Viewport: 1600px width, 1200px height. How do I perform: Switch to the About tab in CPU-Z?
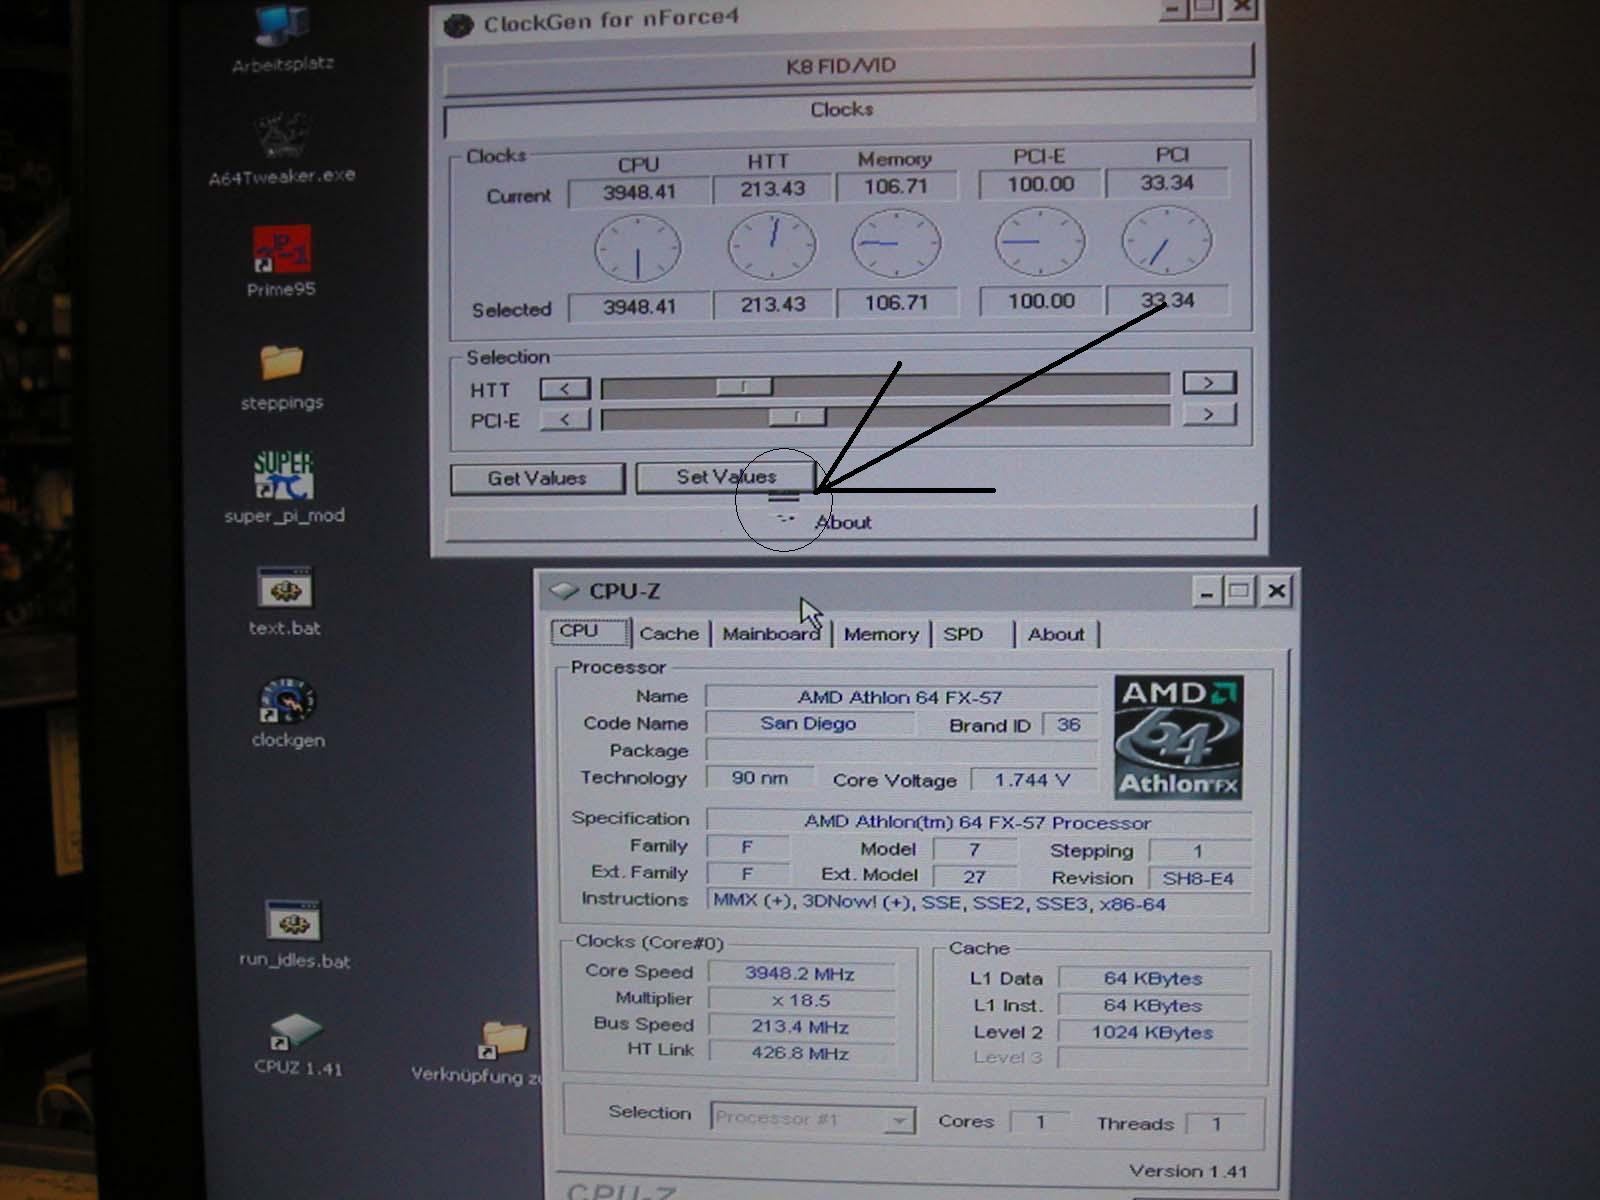(1056, 634)
